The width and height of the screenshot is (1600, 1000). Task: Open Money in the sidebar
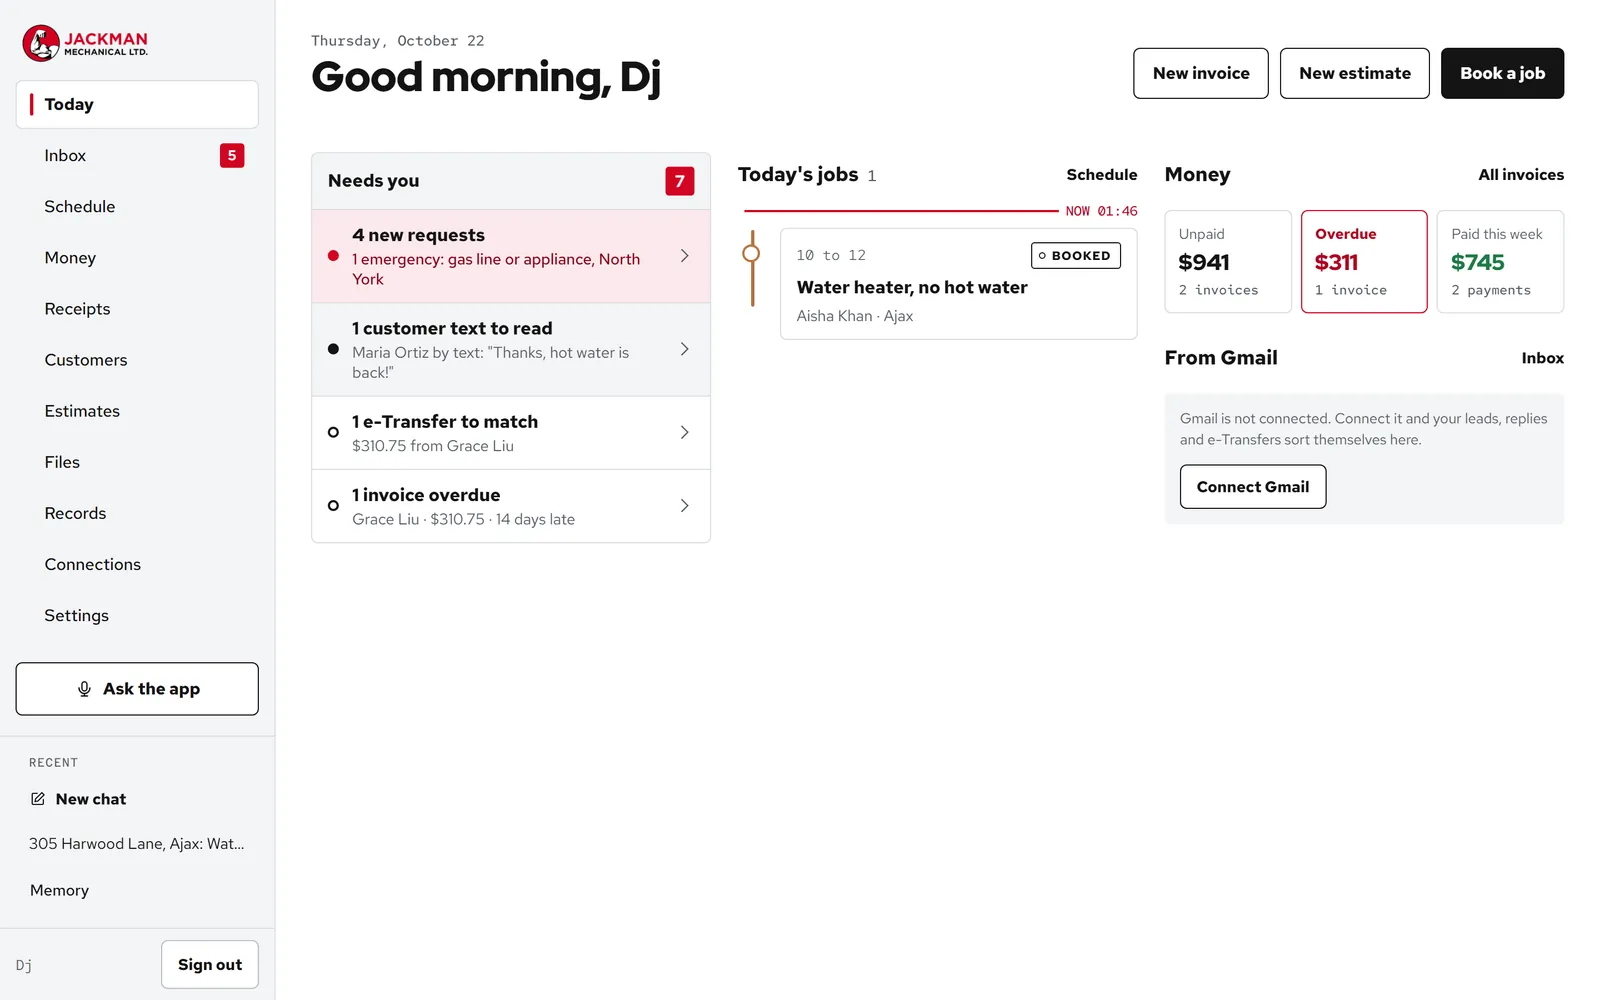(x=137, y=258)
